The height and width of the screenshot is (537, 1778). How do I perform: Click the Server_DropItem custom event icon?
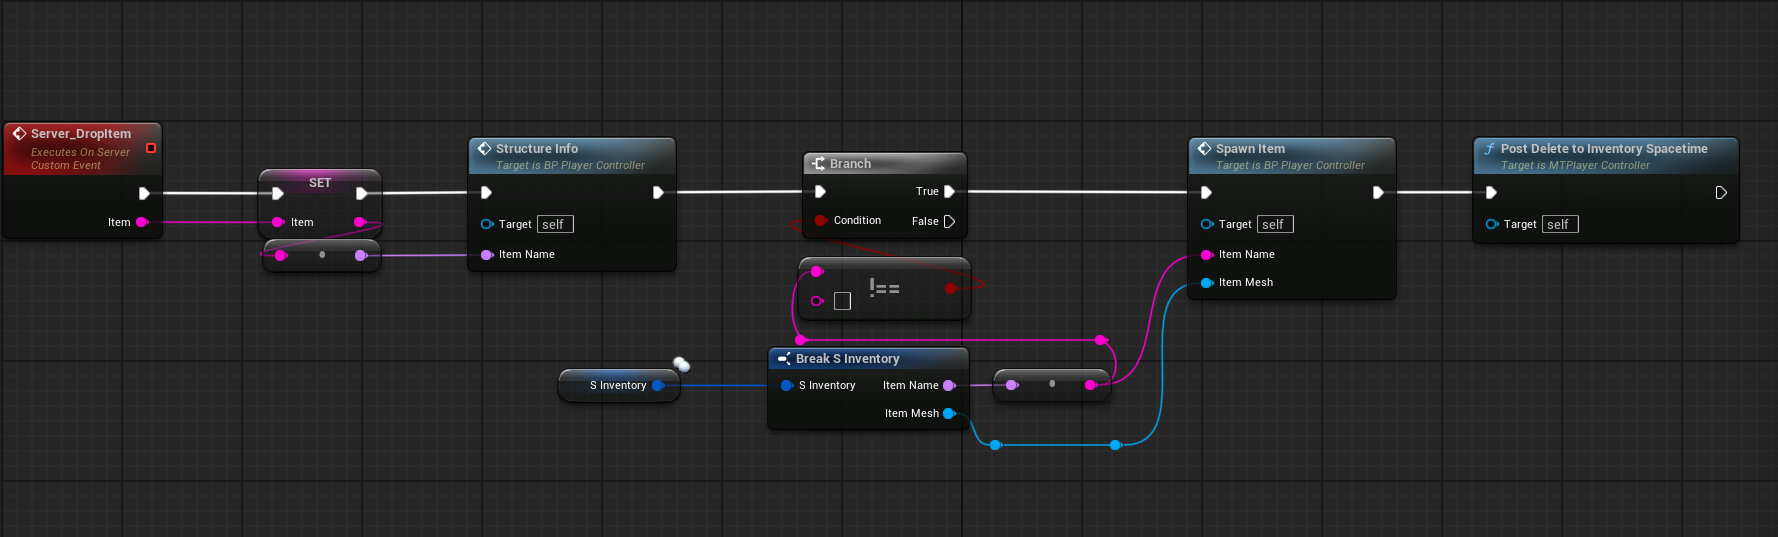click(19, 133)
